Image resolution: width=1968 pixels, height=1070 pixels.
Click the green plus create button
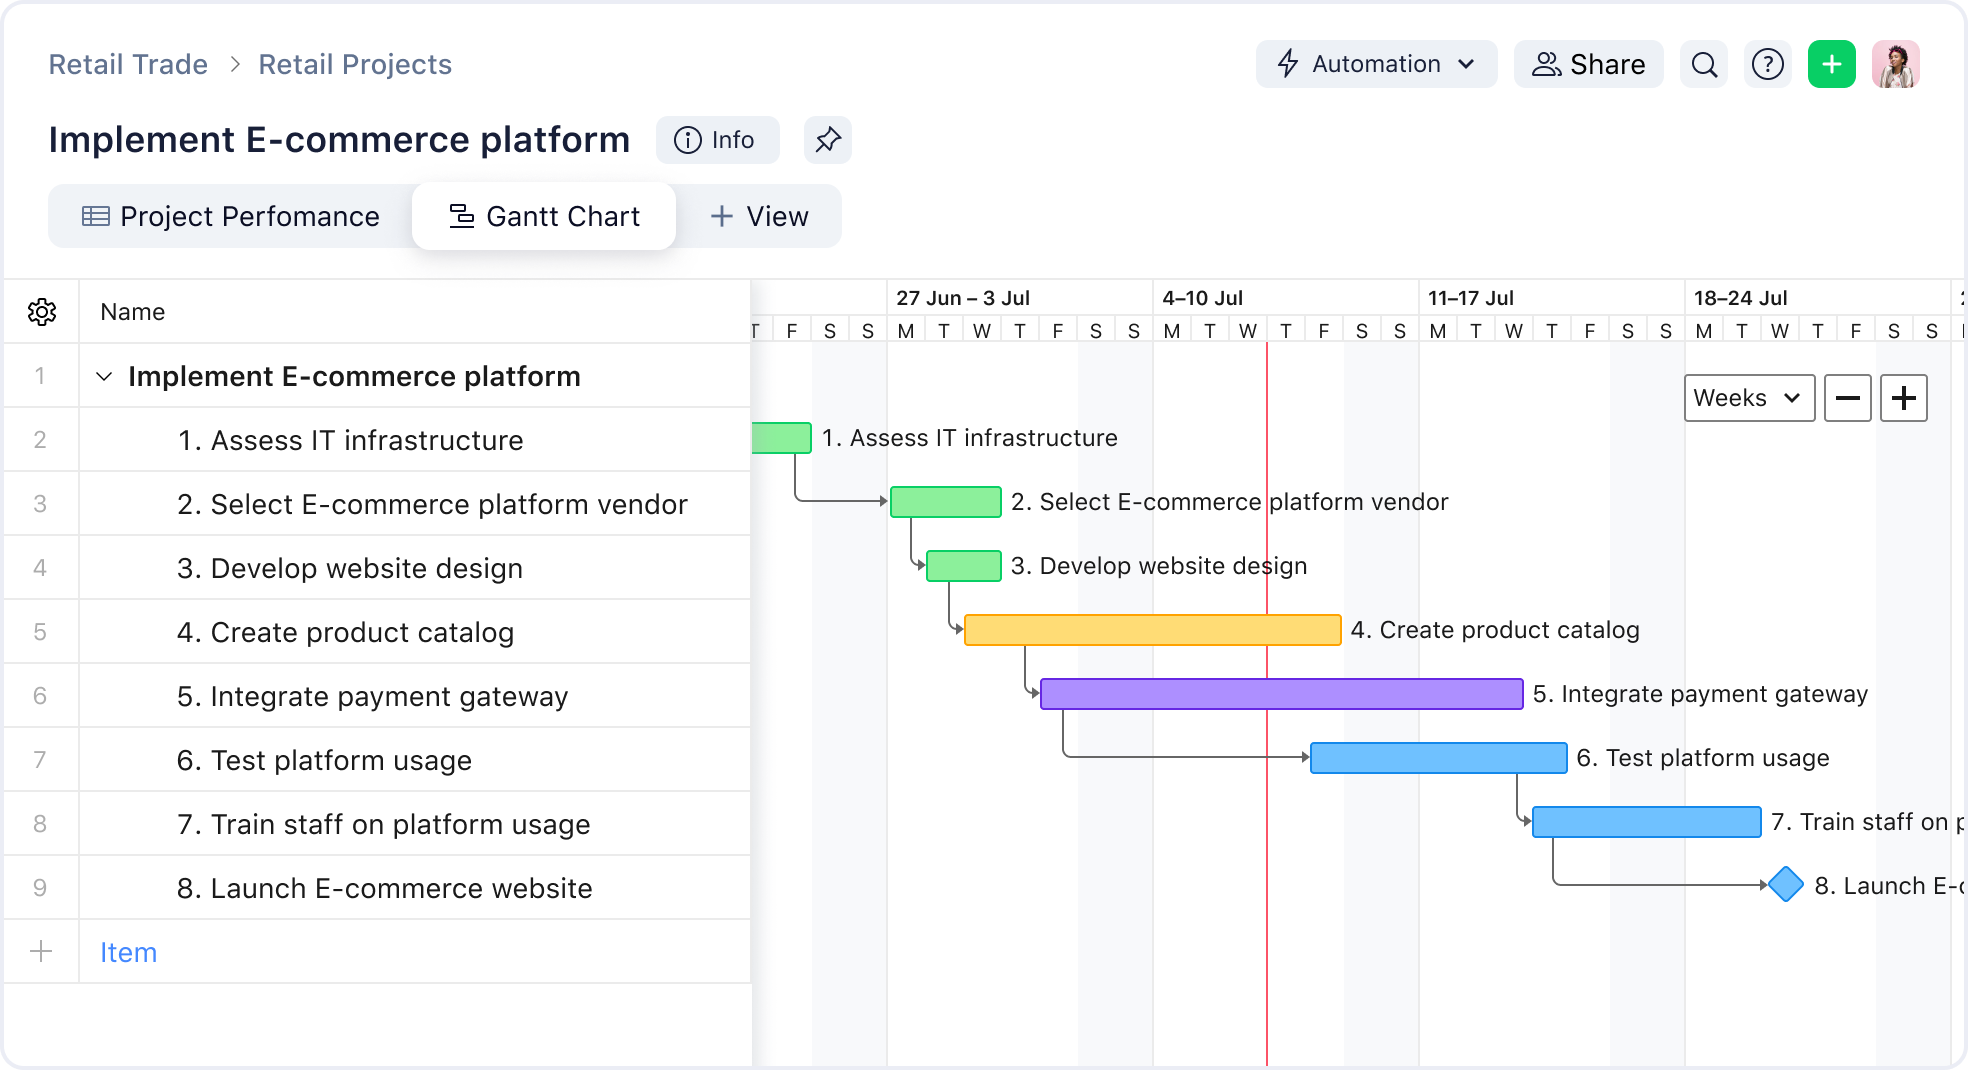(x=1831, y=65)
